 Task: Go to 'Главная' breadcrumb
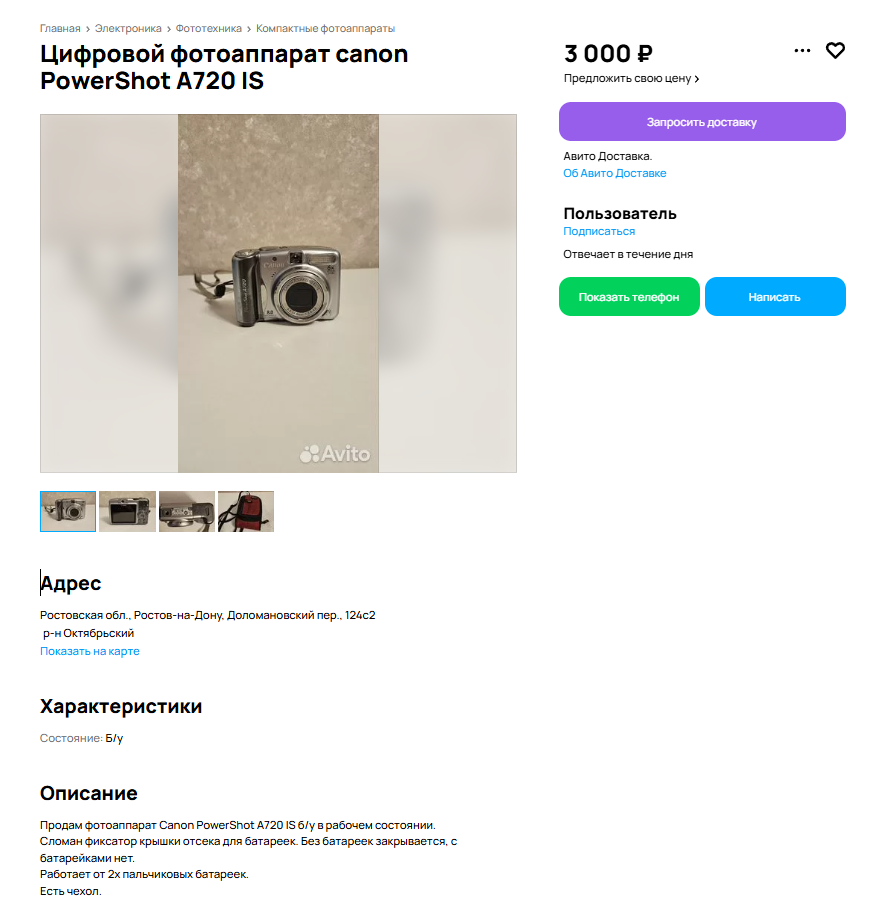(x=60, y=29)
